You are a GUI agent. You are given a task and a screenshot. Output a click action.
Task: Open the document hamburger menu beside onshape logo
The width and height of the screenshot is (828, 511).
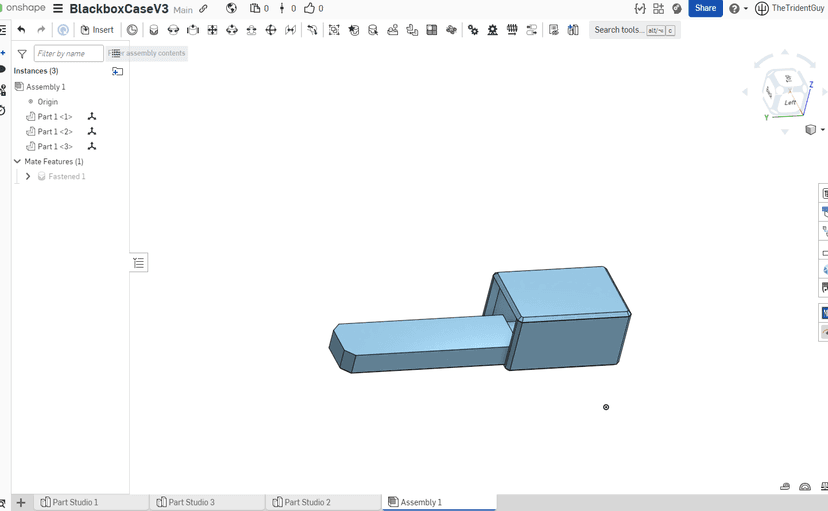click(58, 9)
